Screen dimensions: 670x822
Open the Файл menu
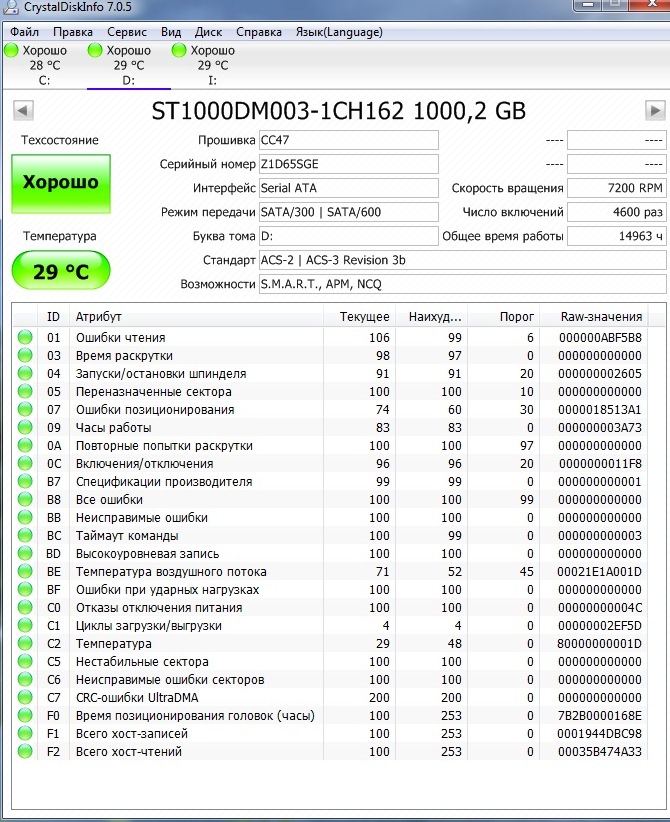point(25,32)
